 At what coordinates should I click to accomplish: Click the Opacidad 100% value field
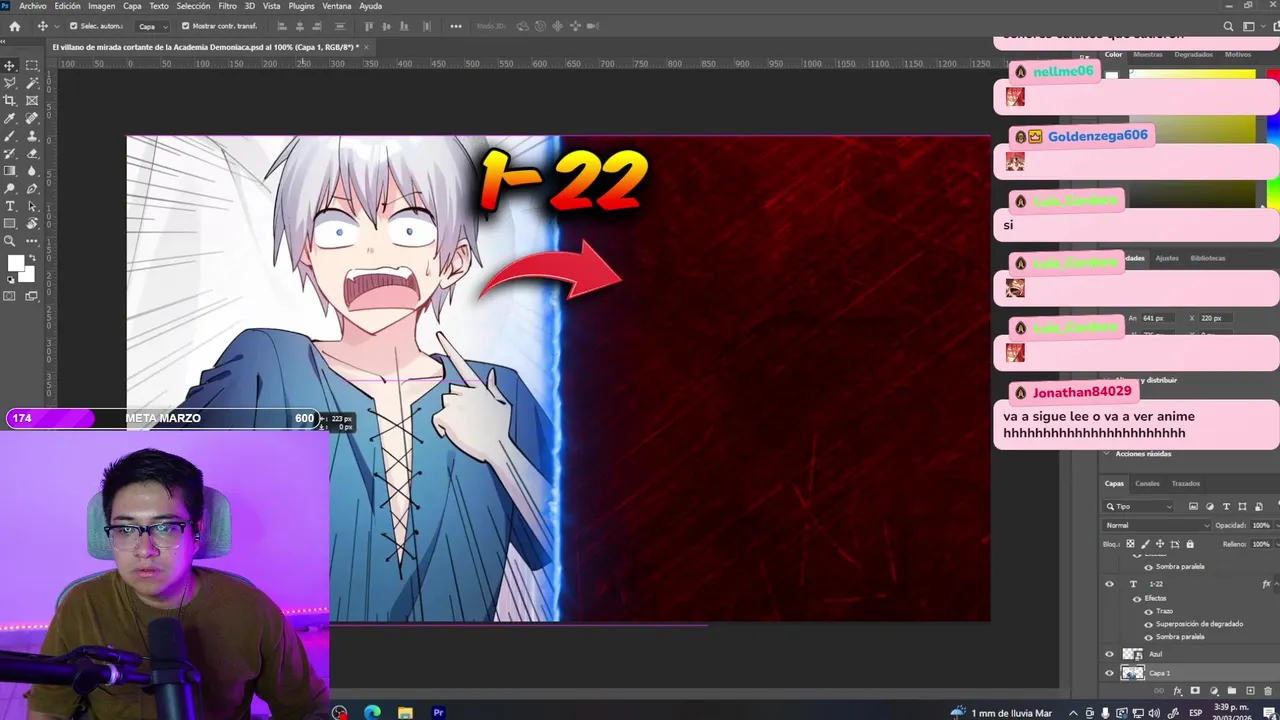(x=1261, y=525)
